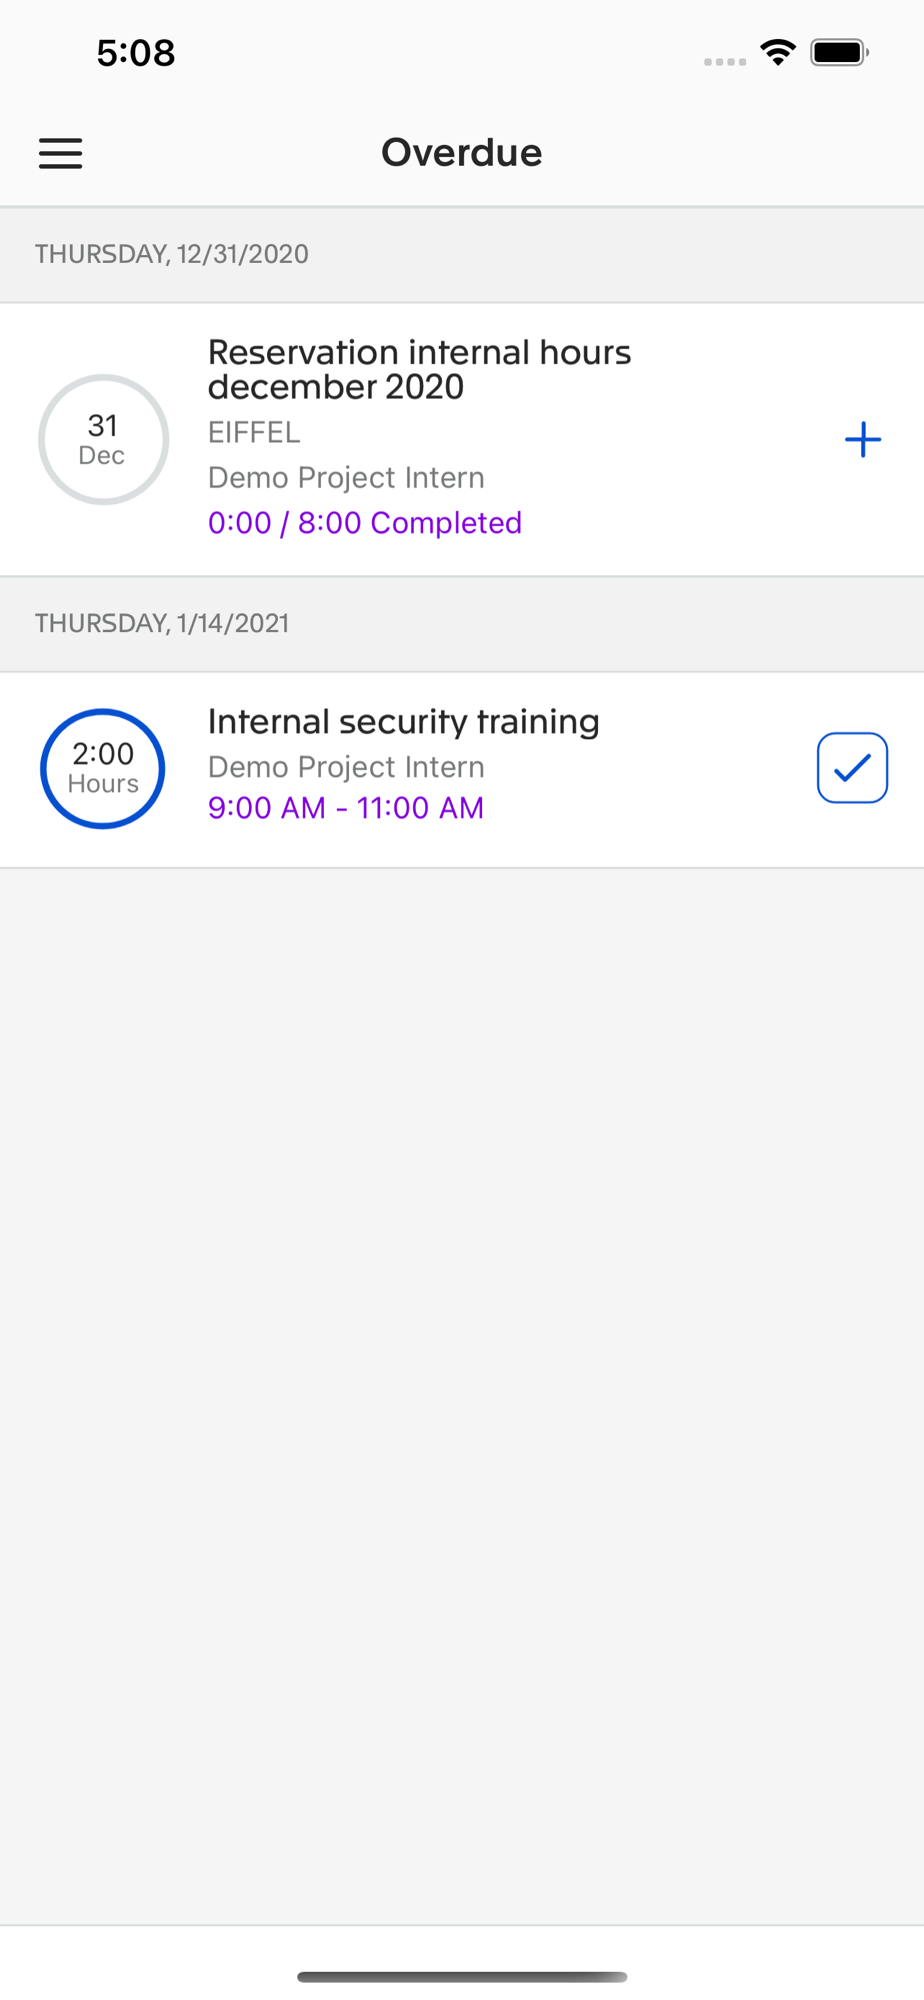The image size is (924, 2000).
Task: Tap the Thursday, 1/14/2021 section header
Action: tap(462, 623)
